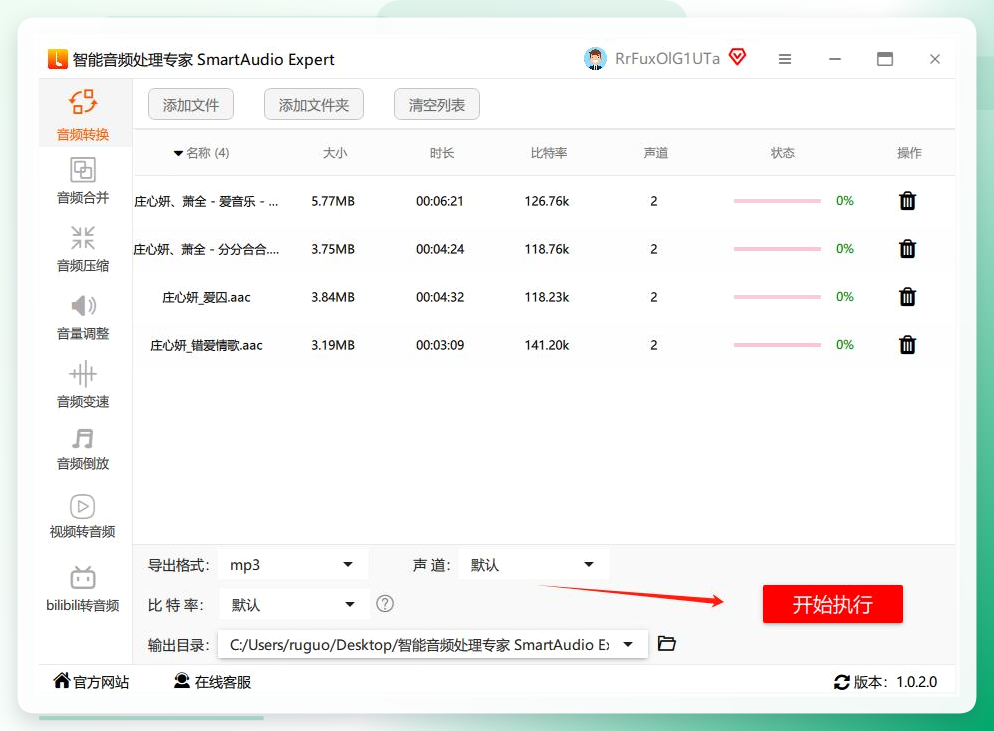Open the hamburger menu in title bar

pos(785,59)
